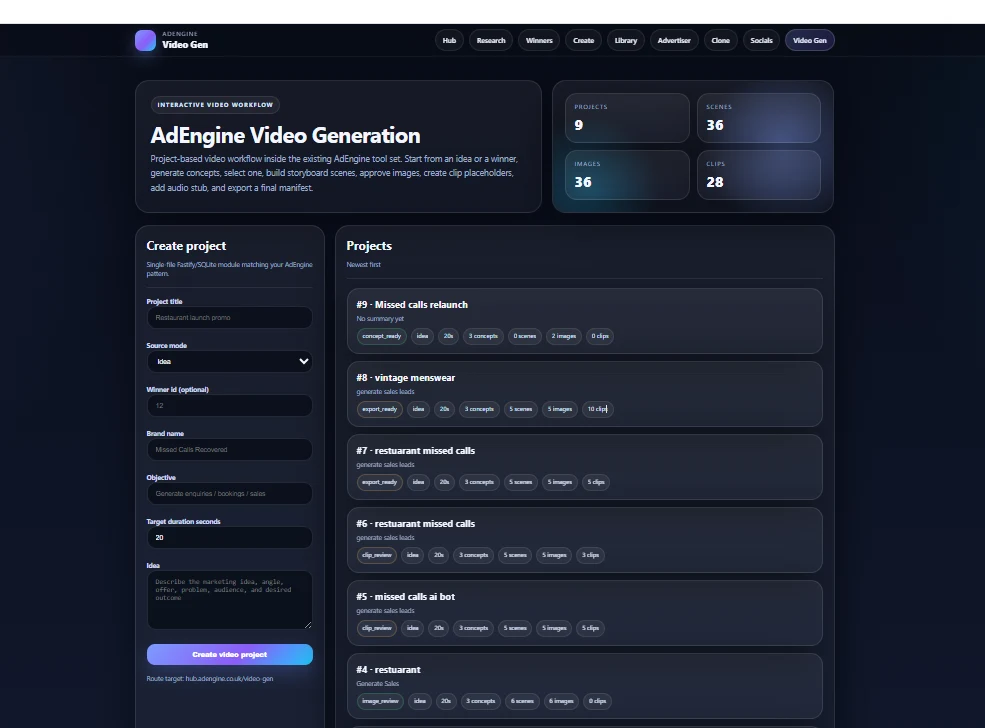The width and height of the screenshot is (985, 728).
Task: Open project #8 vintage menswear
Action: 584,394
